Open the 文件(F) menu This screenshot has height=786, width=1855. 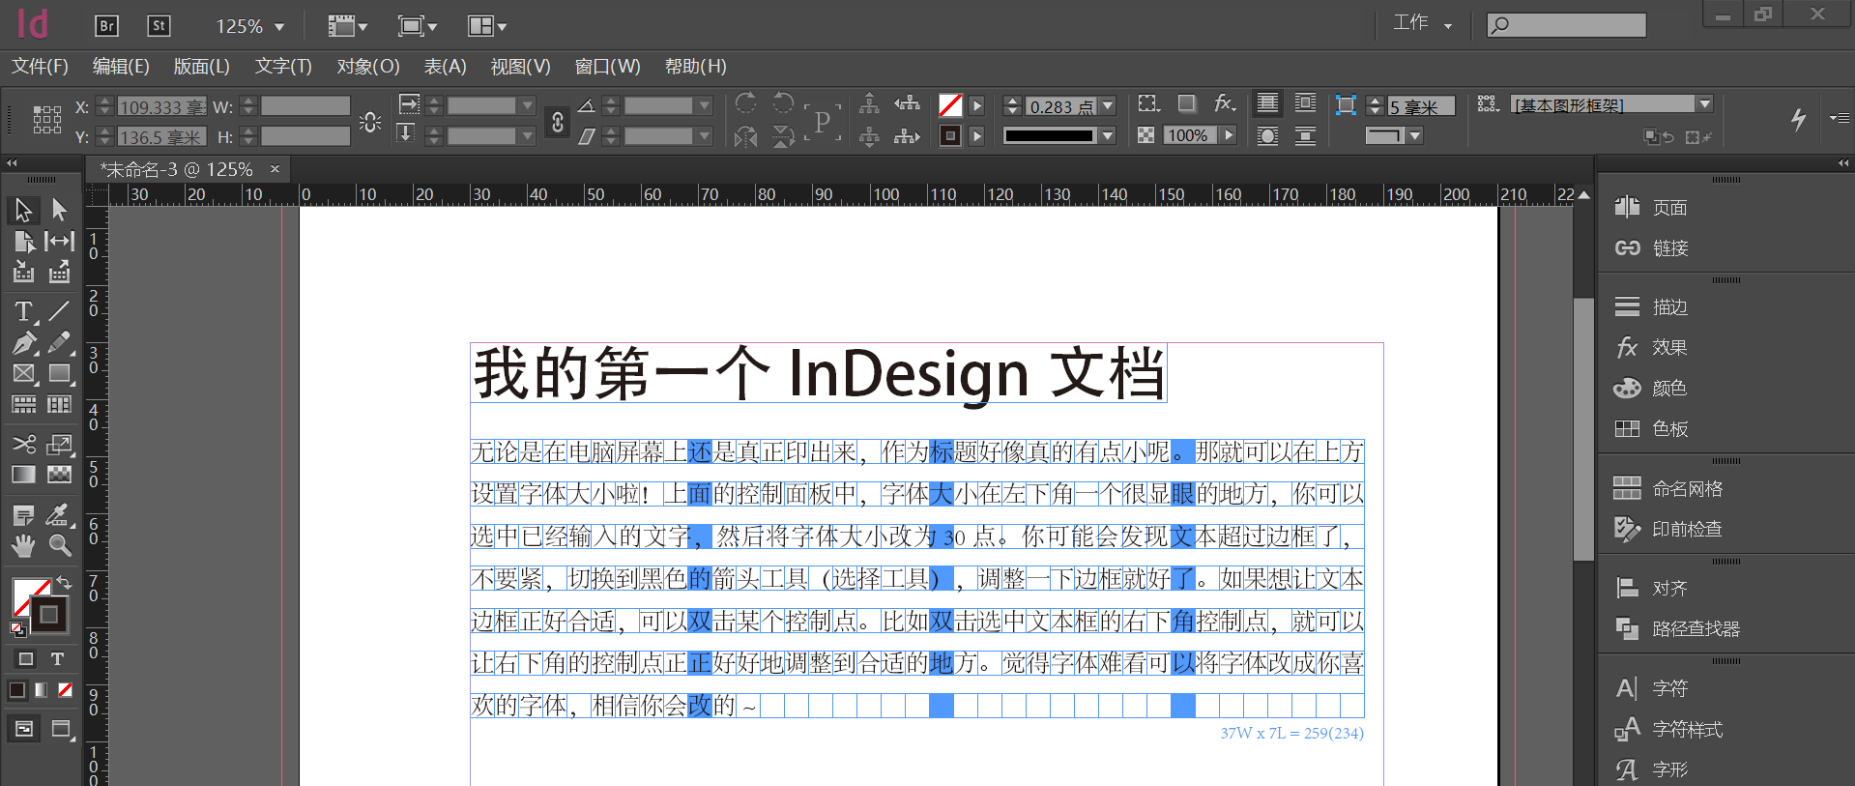click(x=40, y=66)
